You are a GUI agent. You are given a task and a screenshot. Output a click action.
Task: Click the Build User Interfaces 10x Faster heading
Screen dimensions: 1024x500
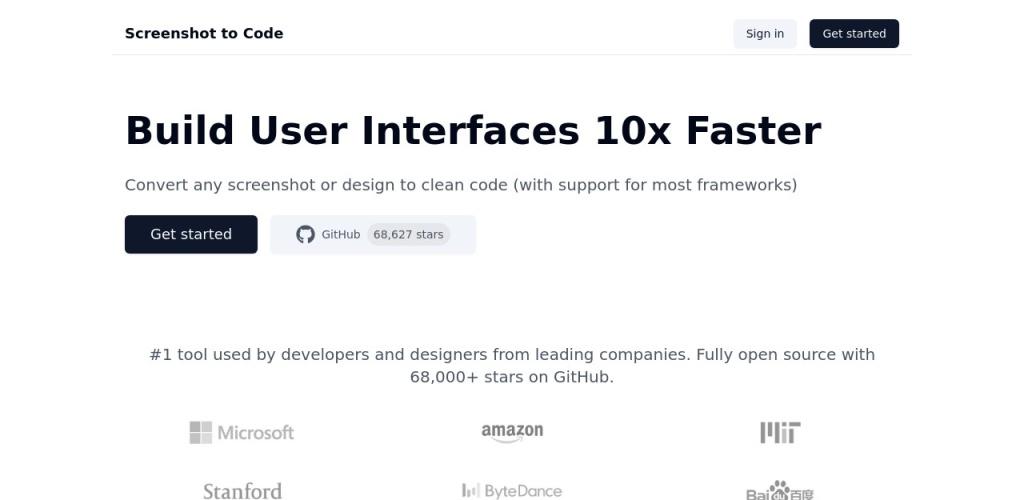click(472, 131)
